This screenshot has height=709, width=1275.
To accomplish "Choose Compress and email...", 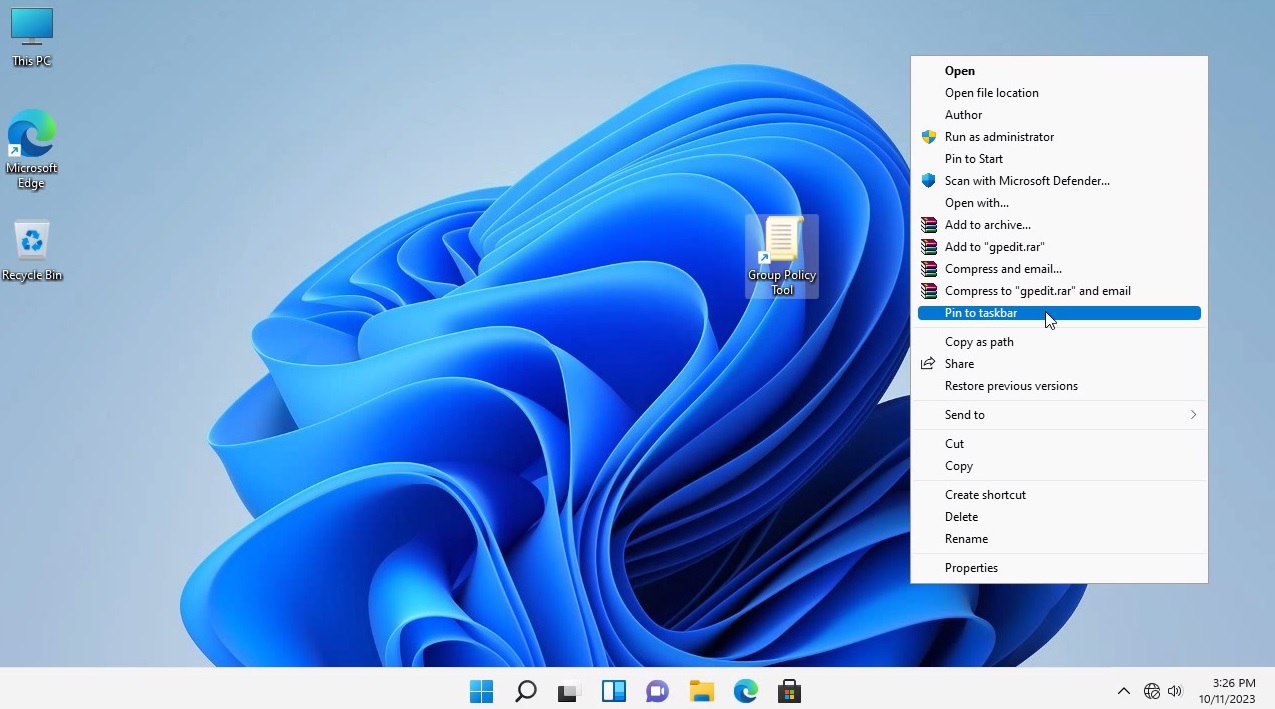I will pos(1059,269).
